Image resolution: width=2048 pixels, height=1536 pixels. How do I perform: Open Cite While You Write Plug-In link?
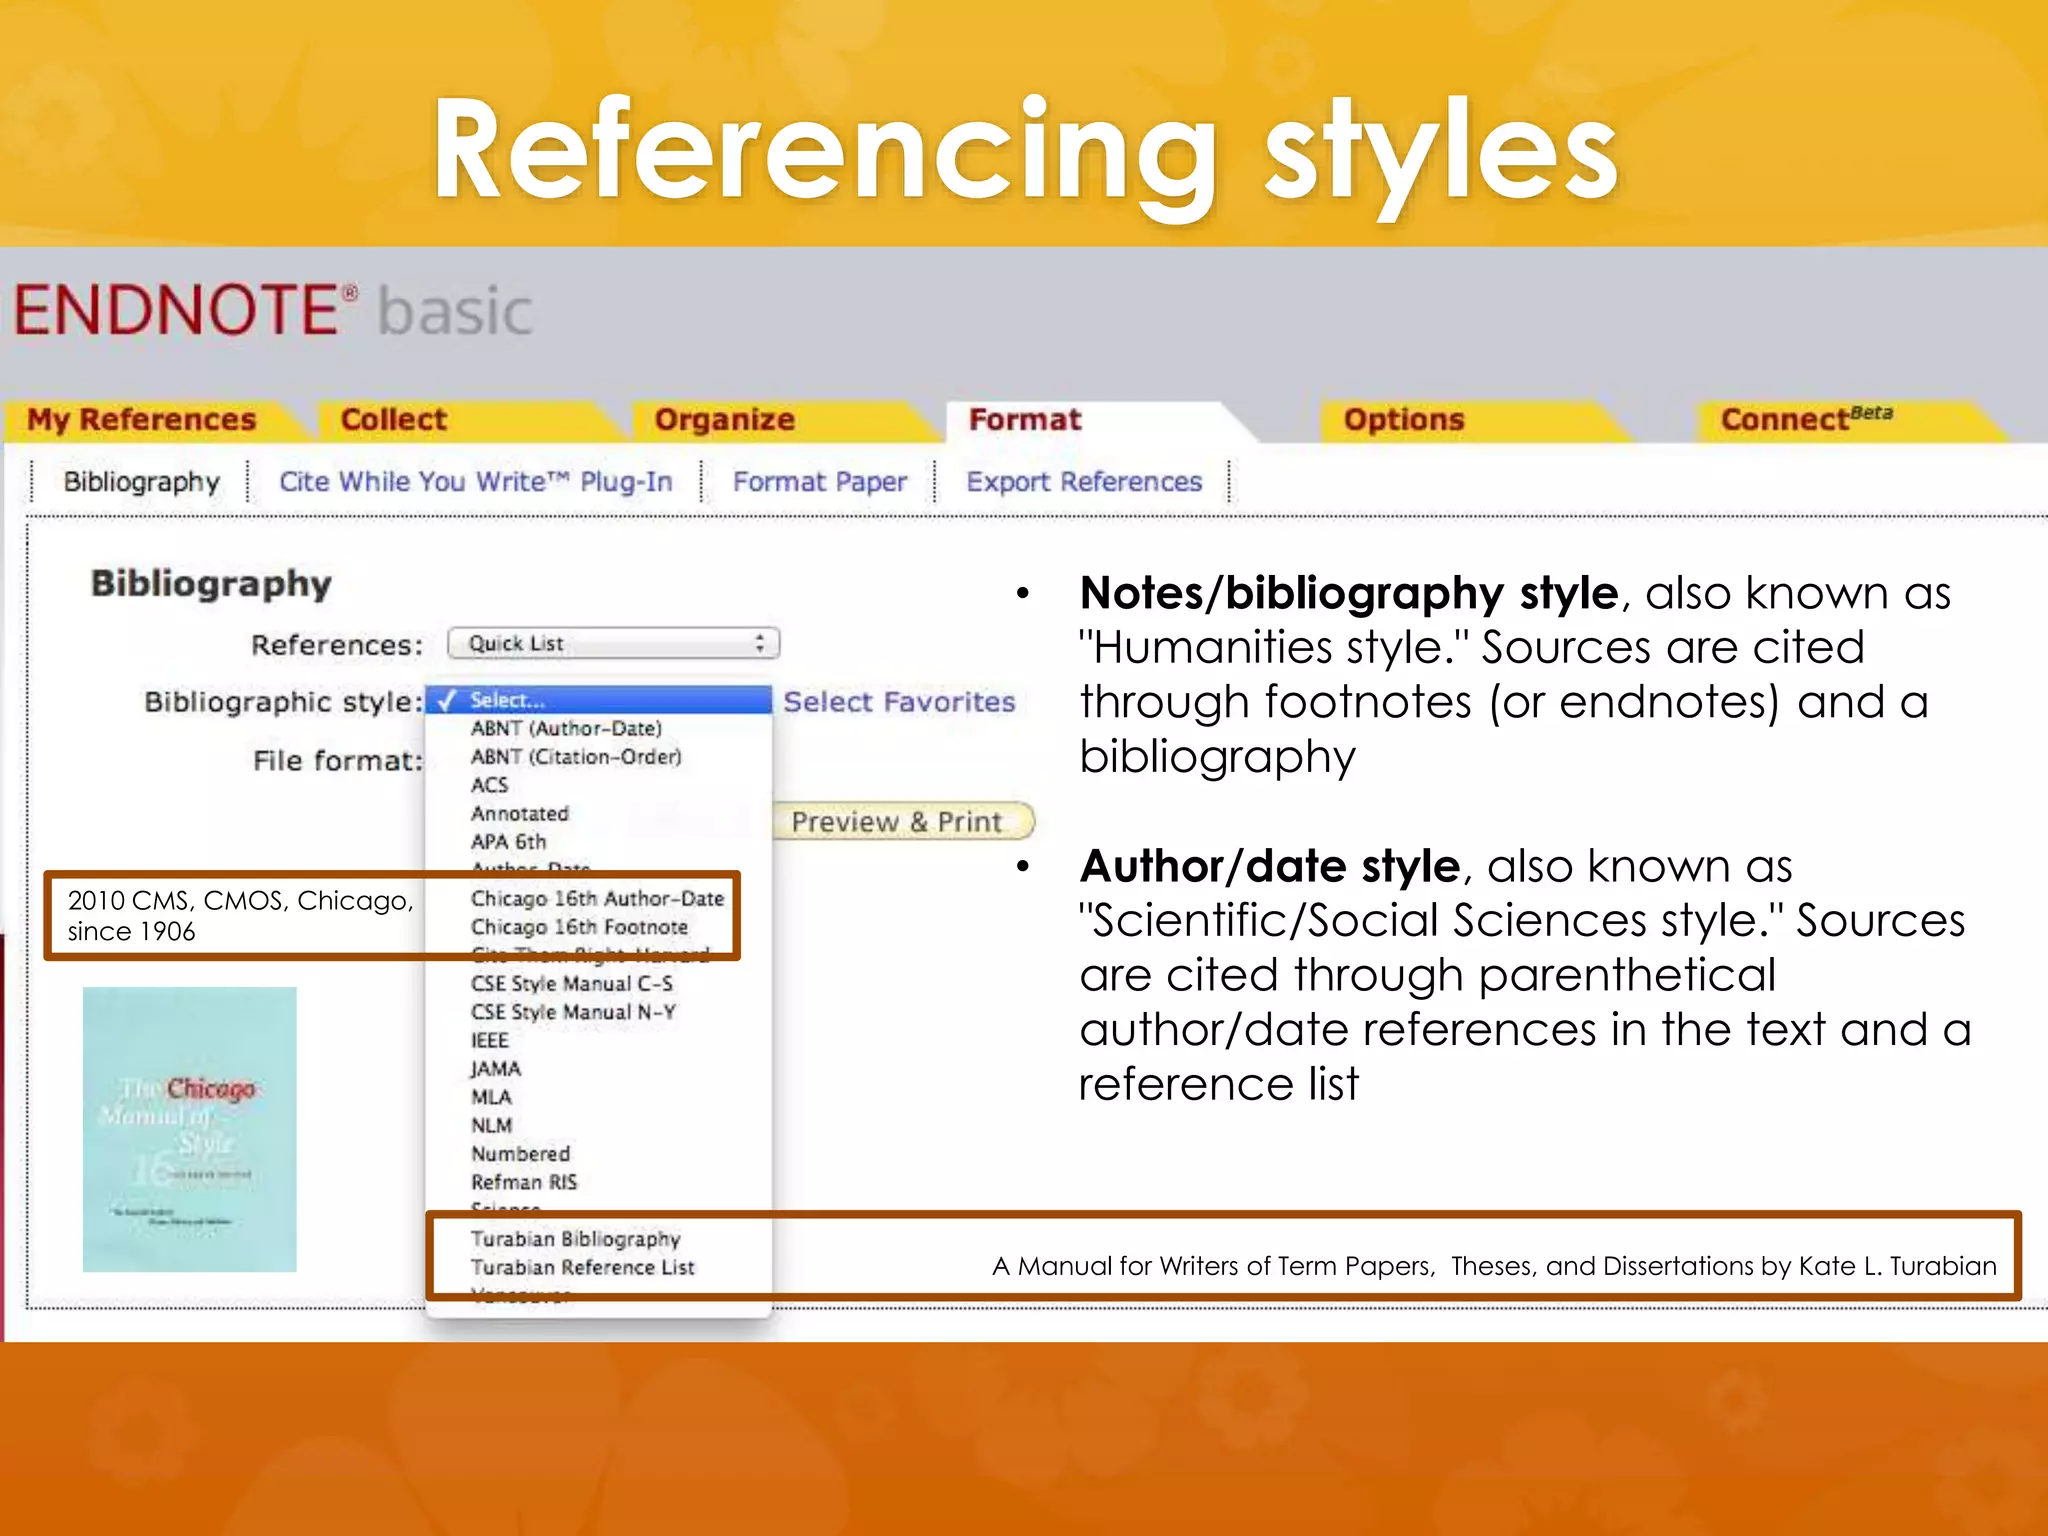pos(475,482)
